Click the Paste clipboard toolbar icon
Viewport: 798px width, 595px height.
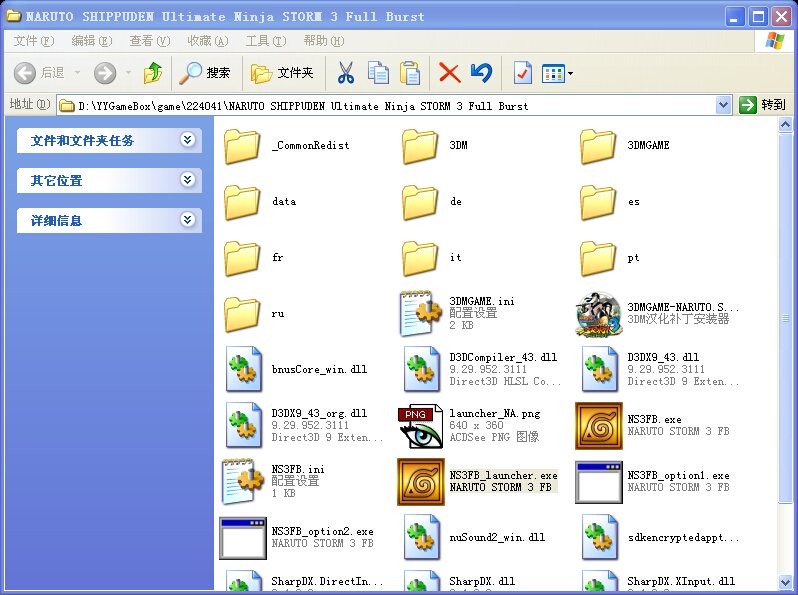tap(410, 73)
